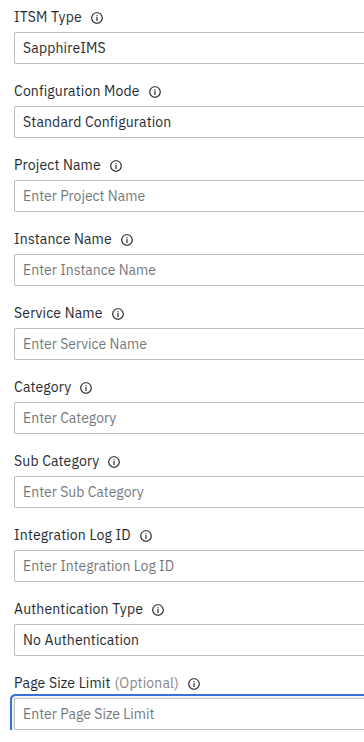Screen dimensions: 364x742
Task: Click the Sub Category info icon
Action: click(114, 462)
